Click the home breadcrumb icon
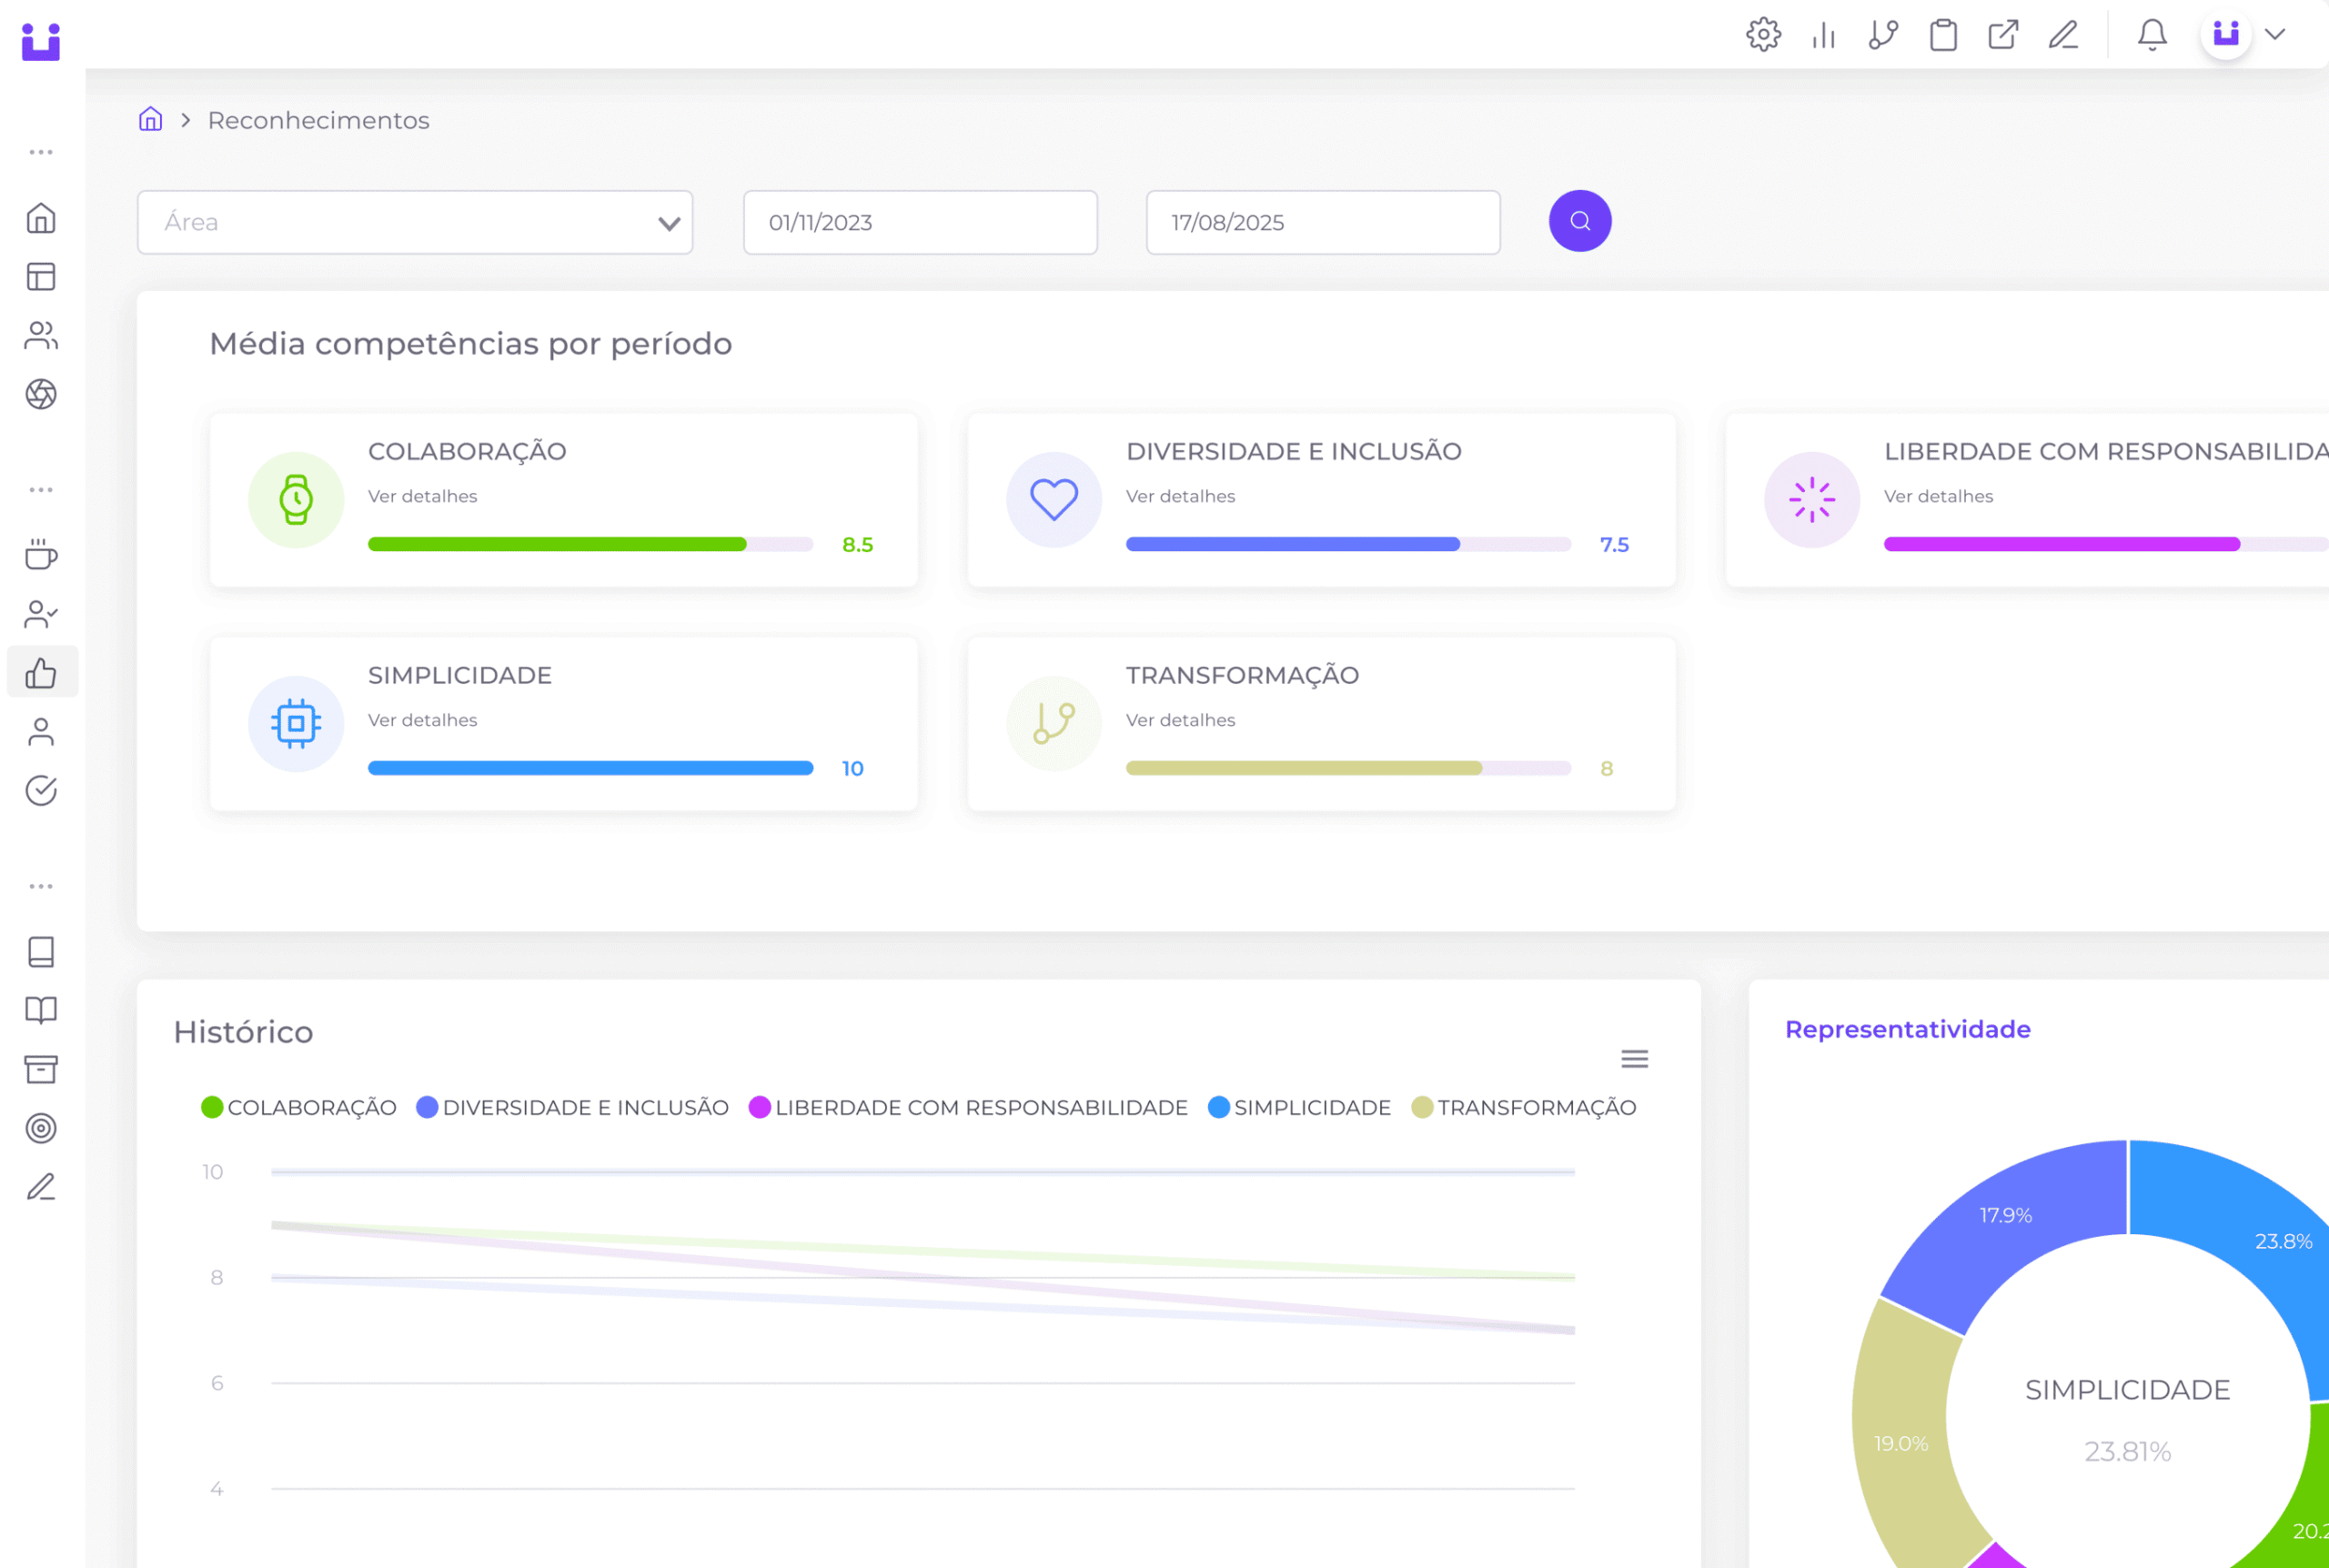Screen dimensions: 2329x1568 tap(150, 120)
